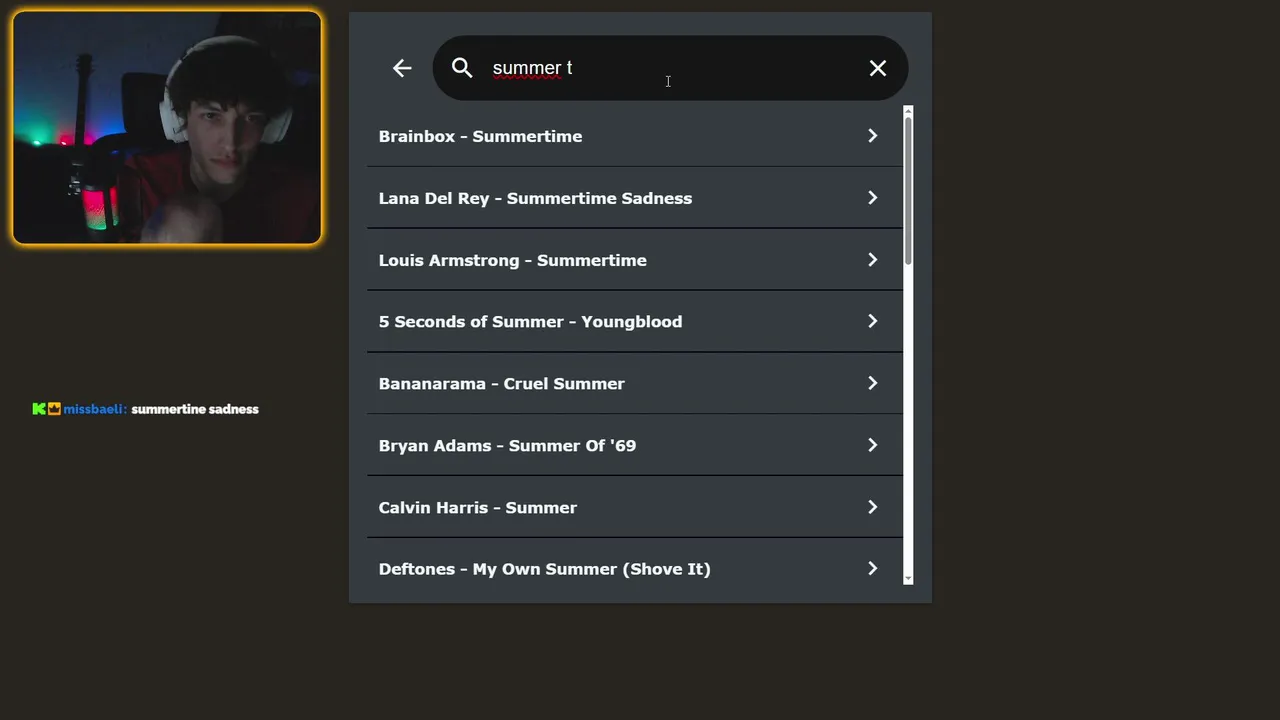Image resolution: width=1280 pixels, height=720 pixels.
Task: Click the chevron beside Louis Armstrong - Summertime
Action: coord(872,260)
